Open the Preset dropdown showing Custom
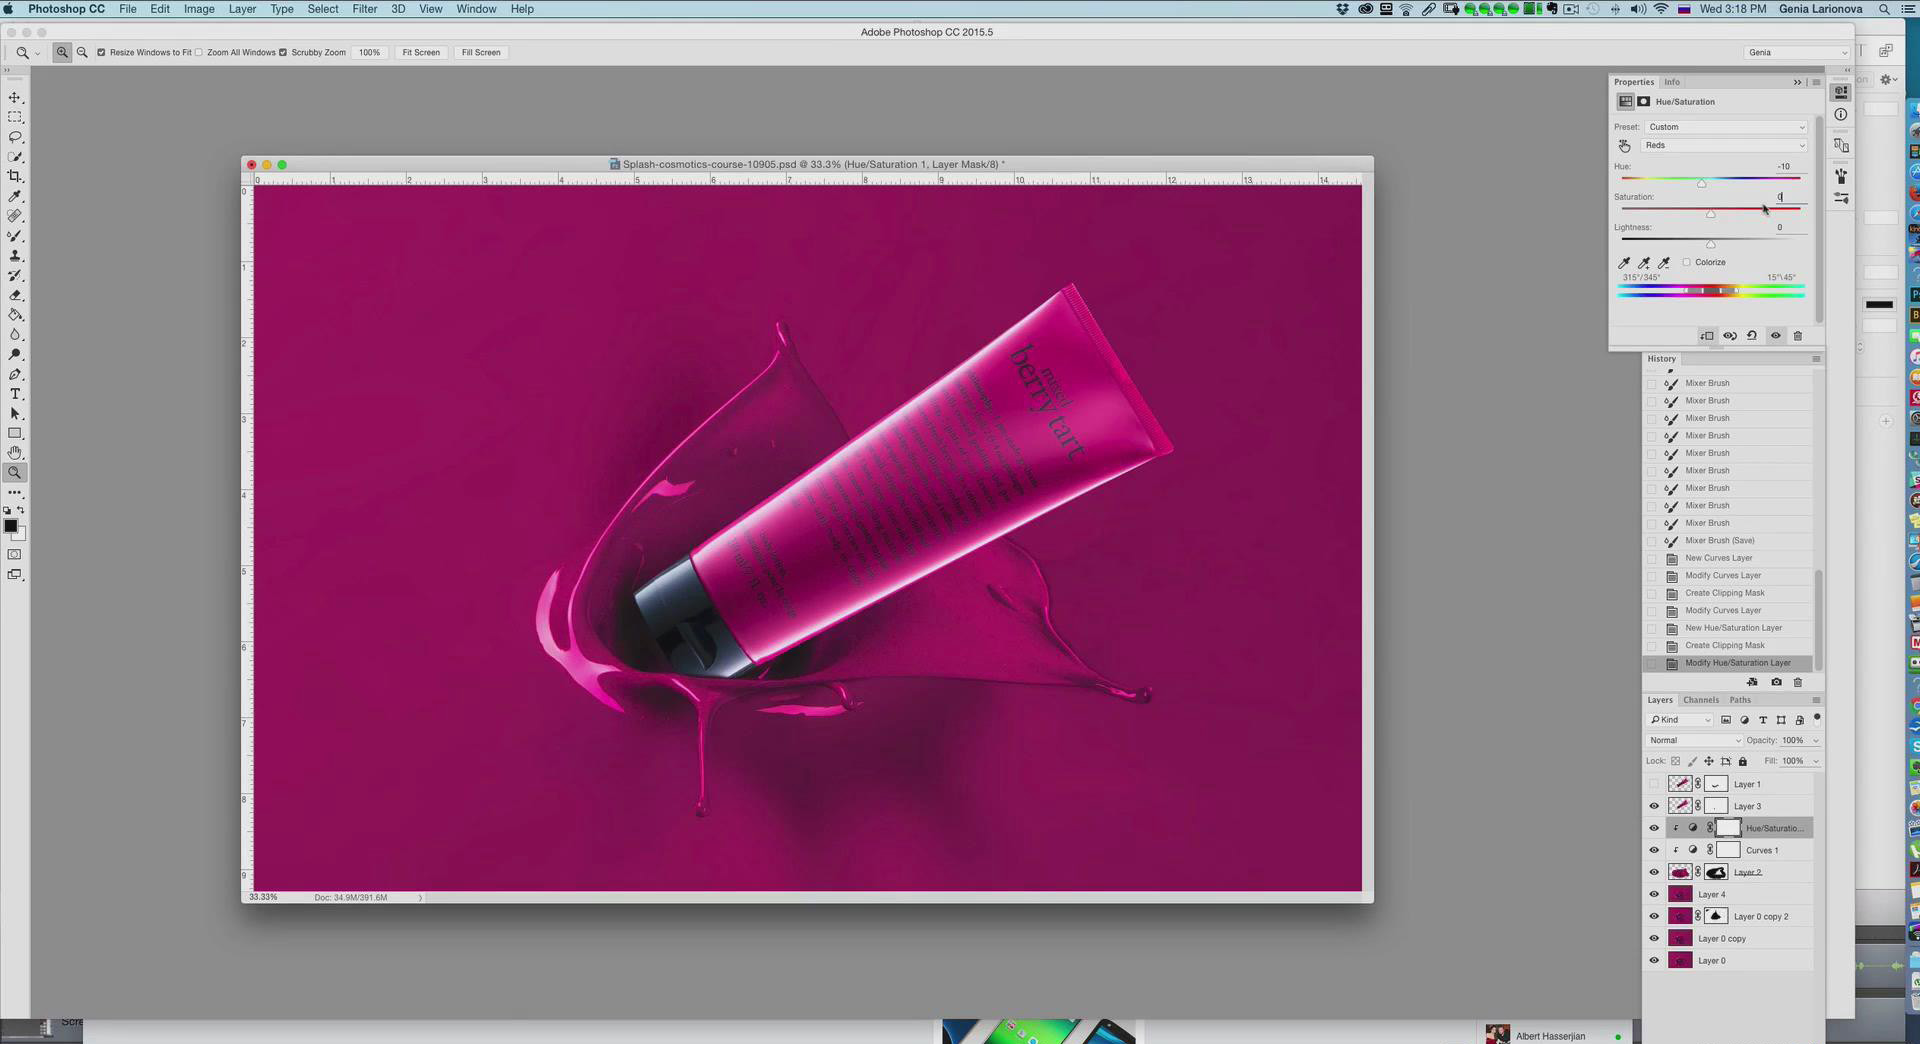 pyautogui.click(x=1726, y=127)
